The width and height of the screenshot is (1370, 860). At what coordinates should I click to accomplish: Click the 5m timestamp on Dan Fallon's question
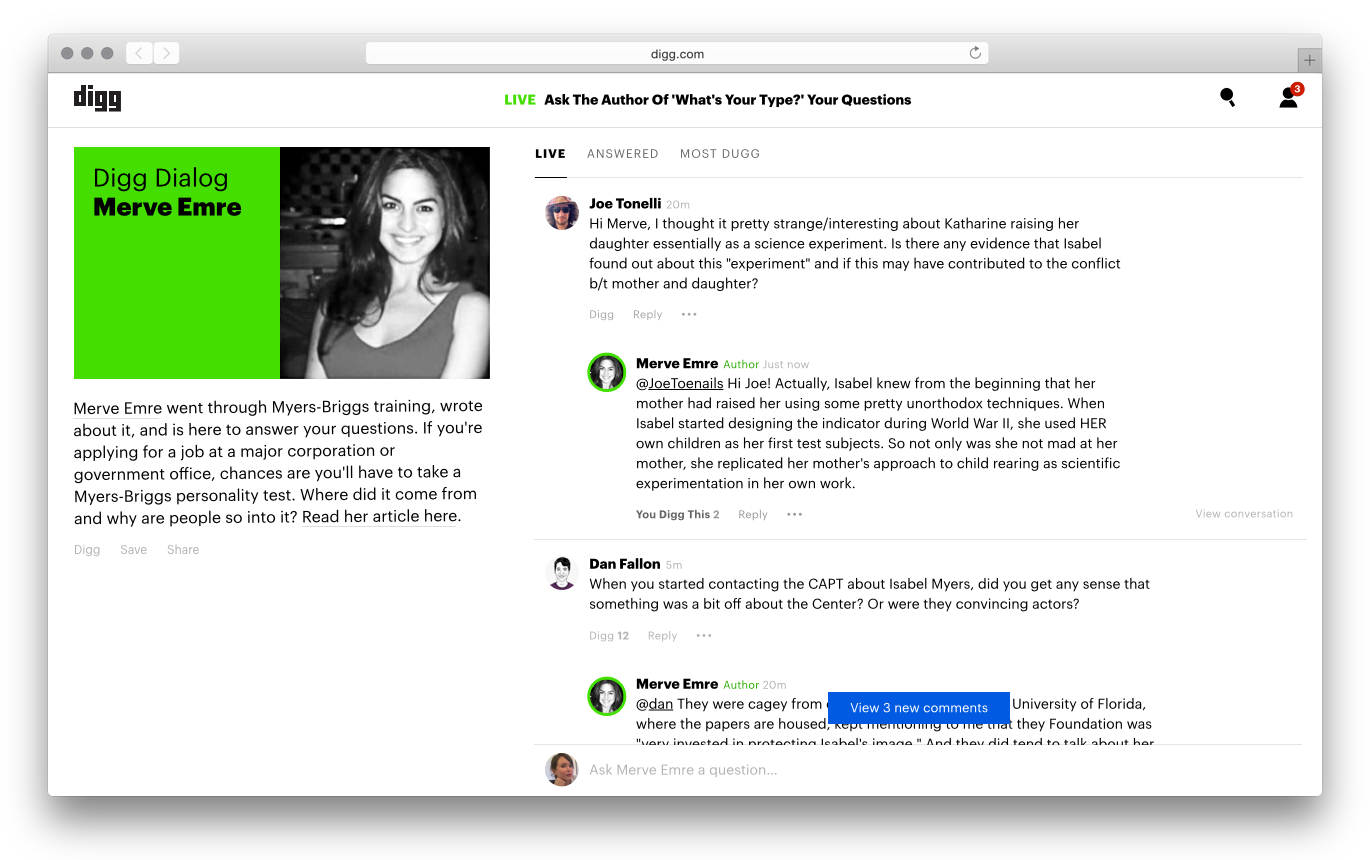coord(674,564)
